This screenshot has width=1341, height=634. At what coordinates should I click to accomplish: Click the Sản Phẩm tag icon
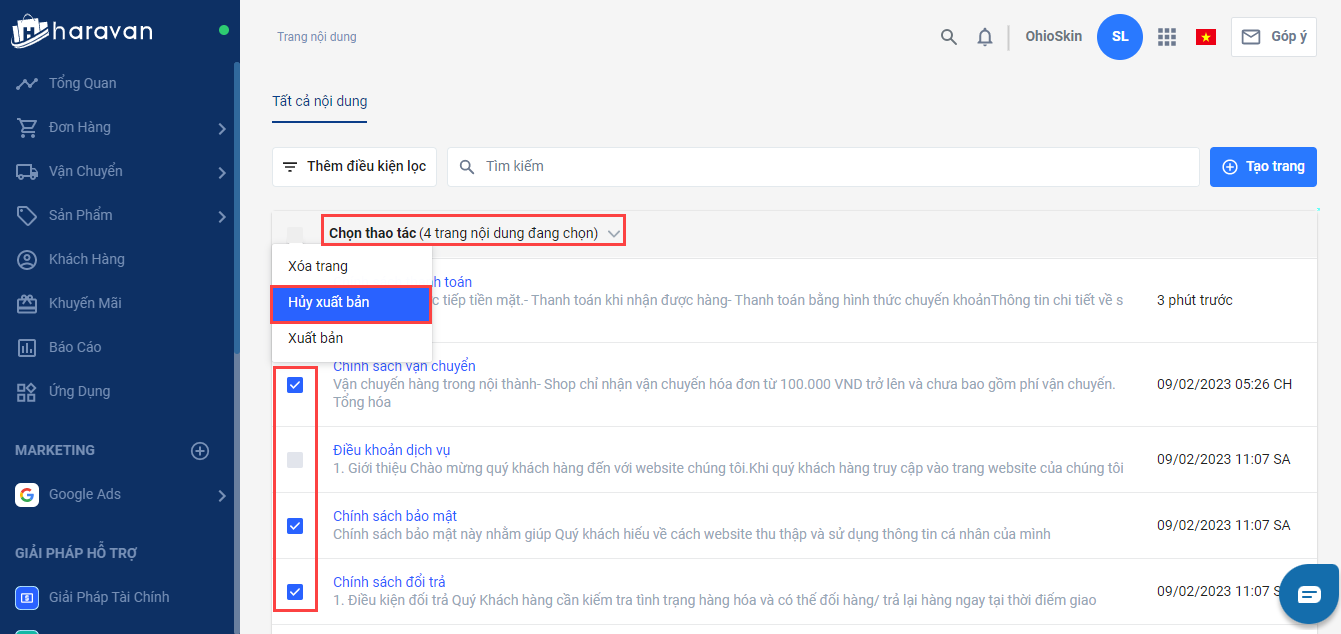click(x=27, y=215)
